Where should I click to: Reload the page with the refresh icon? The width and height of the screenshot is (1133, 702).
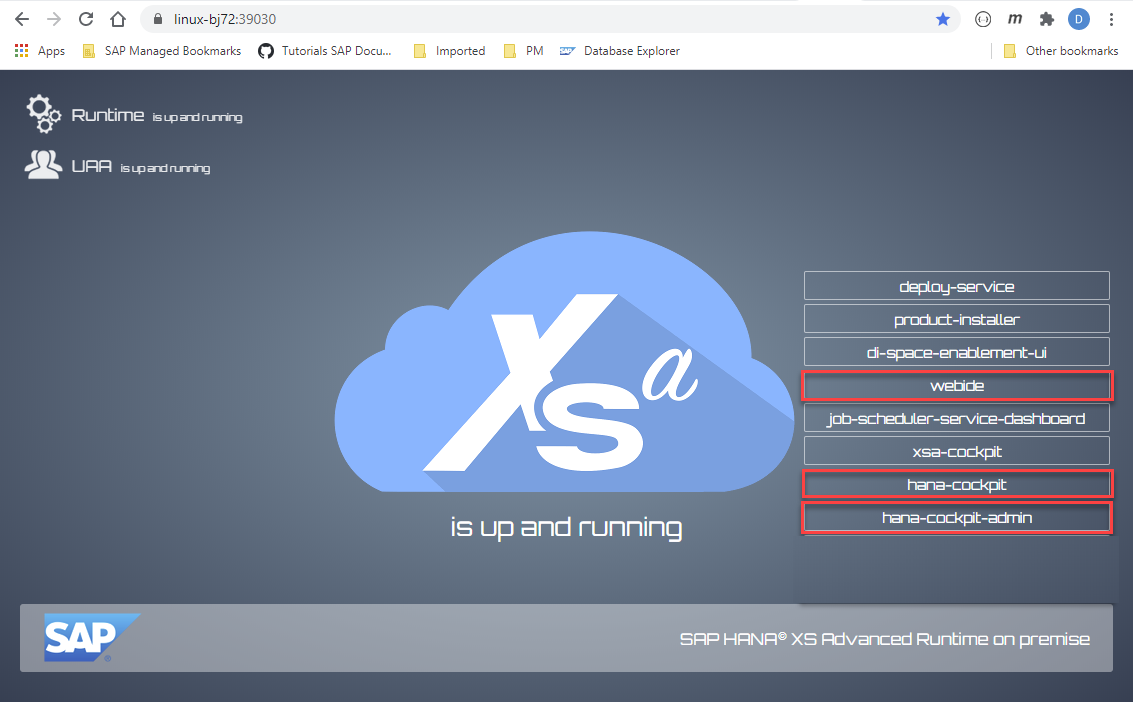coord(86,20)
